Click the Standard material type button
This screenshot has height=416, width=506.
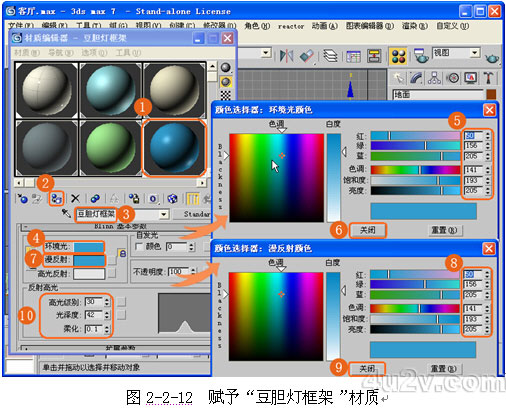192,214
